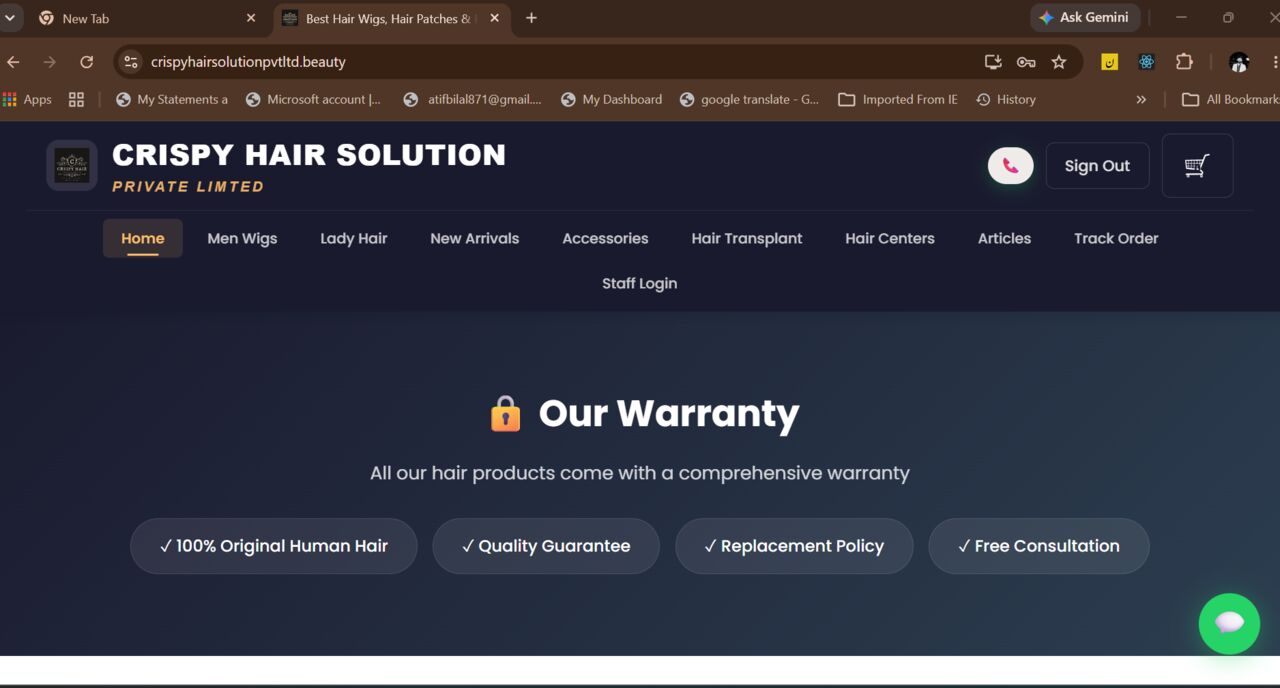Open the React Developer Tools extension icon

coord(1147,62)
